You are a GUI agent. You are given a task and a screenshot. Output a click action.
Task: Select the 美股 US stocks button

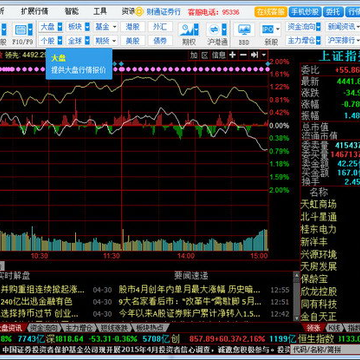point(133,41)
